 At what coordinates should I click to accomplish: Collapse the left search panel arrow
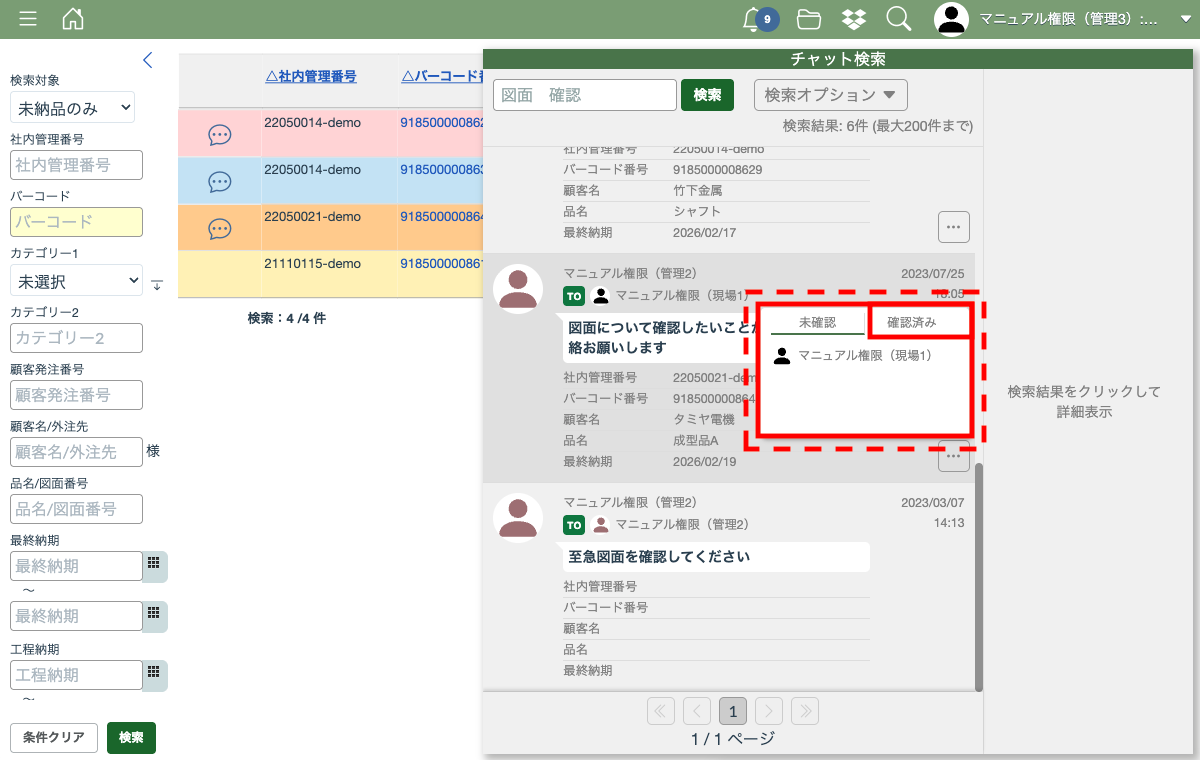click(x=148, y=60)
